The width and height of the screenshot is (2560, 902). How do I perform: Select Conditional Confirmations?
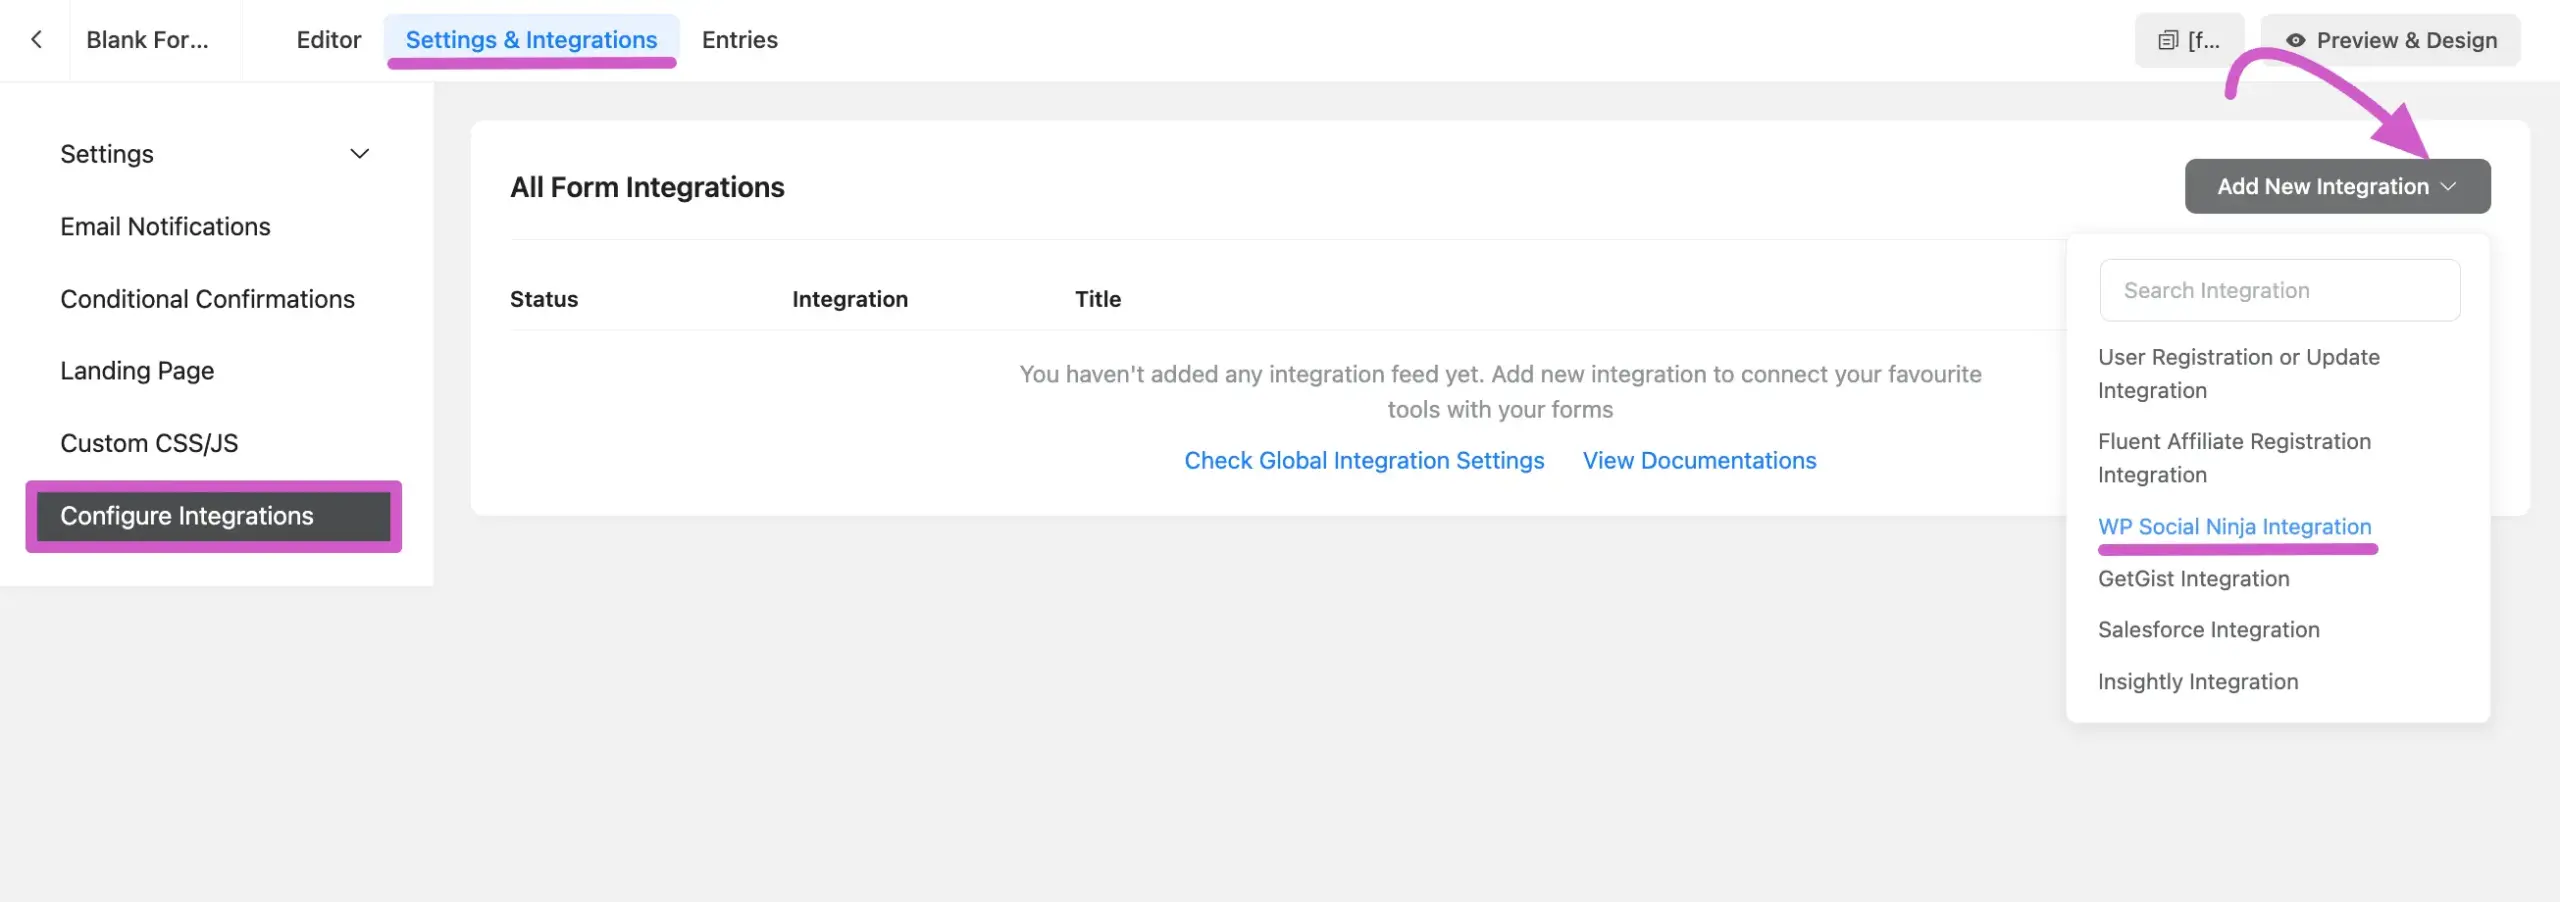[x=207, y=298]
